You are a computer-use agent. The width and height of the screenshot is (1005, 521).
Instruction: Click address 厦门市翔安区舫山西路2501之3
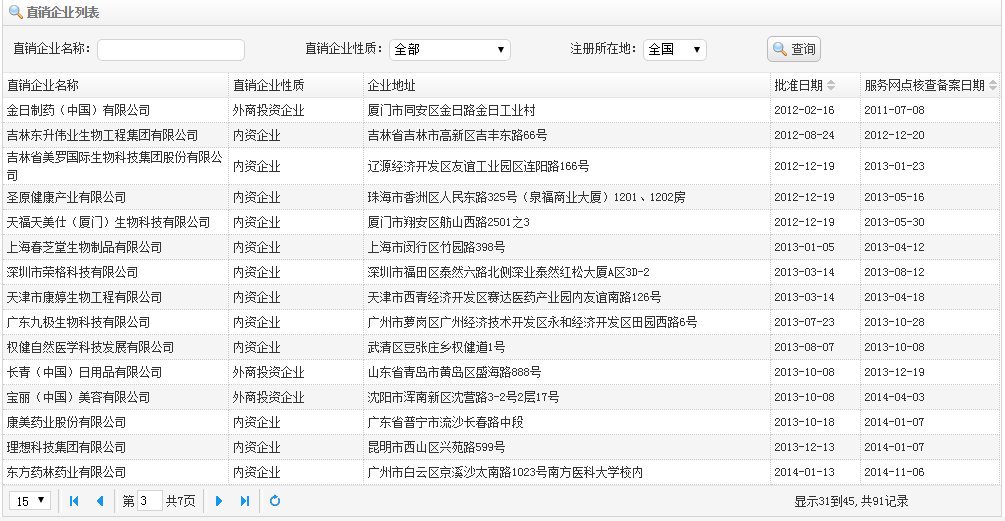pyautogui.click(x=448, y=222)
